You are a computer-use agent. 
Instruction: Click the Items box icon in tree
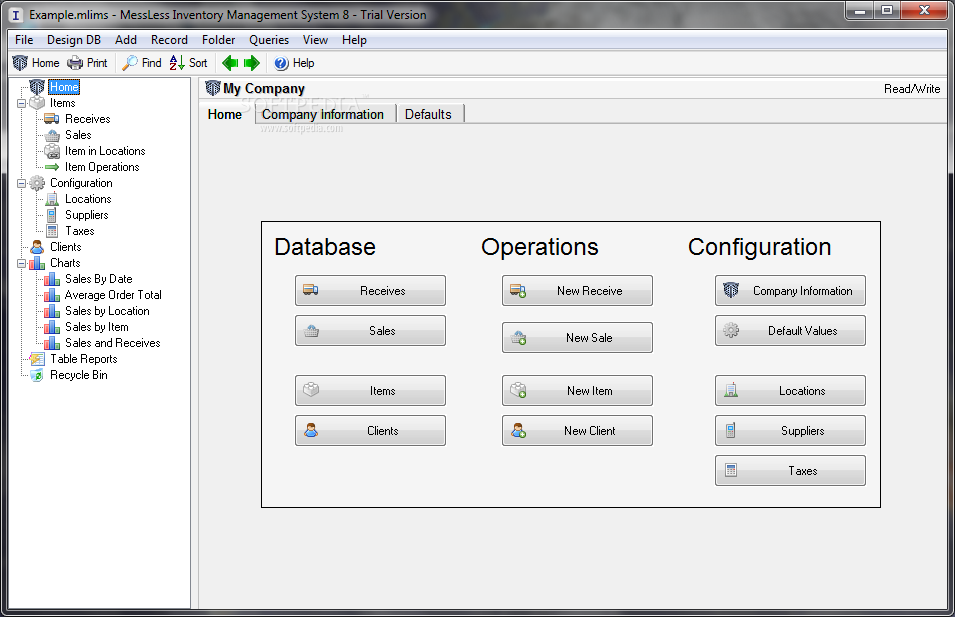[37, 103]
